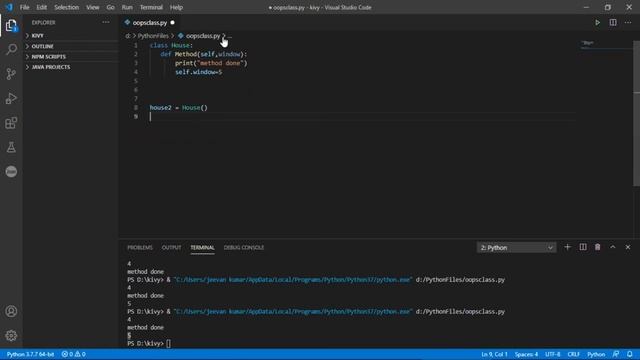Switch to the DEBUG CONSOLE tab
This screenshot has width=640, height=360.
point(244,247)
